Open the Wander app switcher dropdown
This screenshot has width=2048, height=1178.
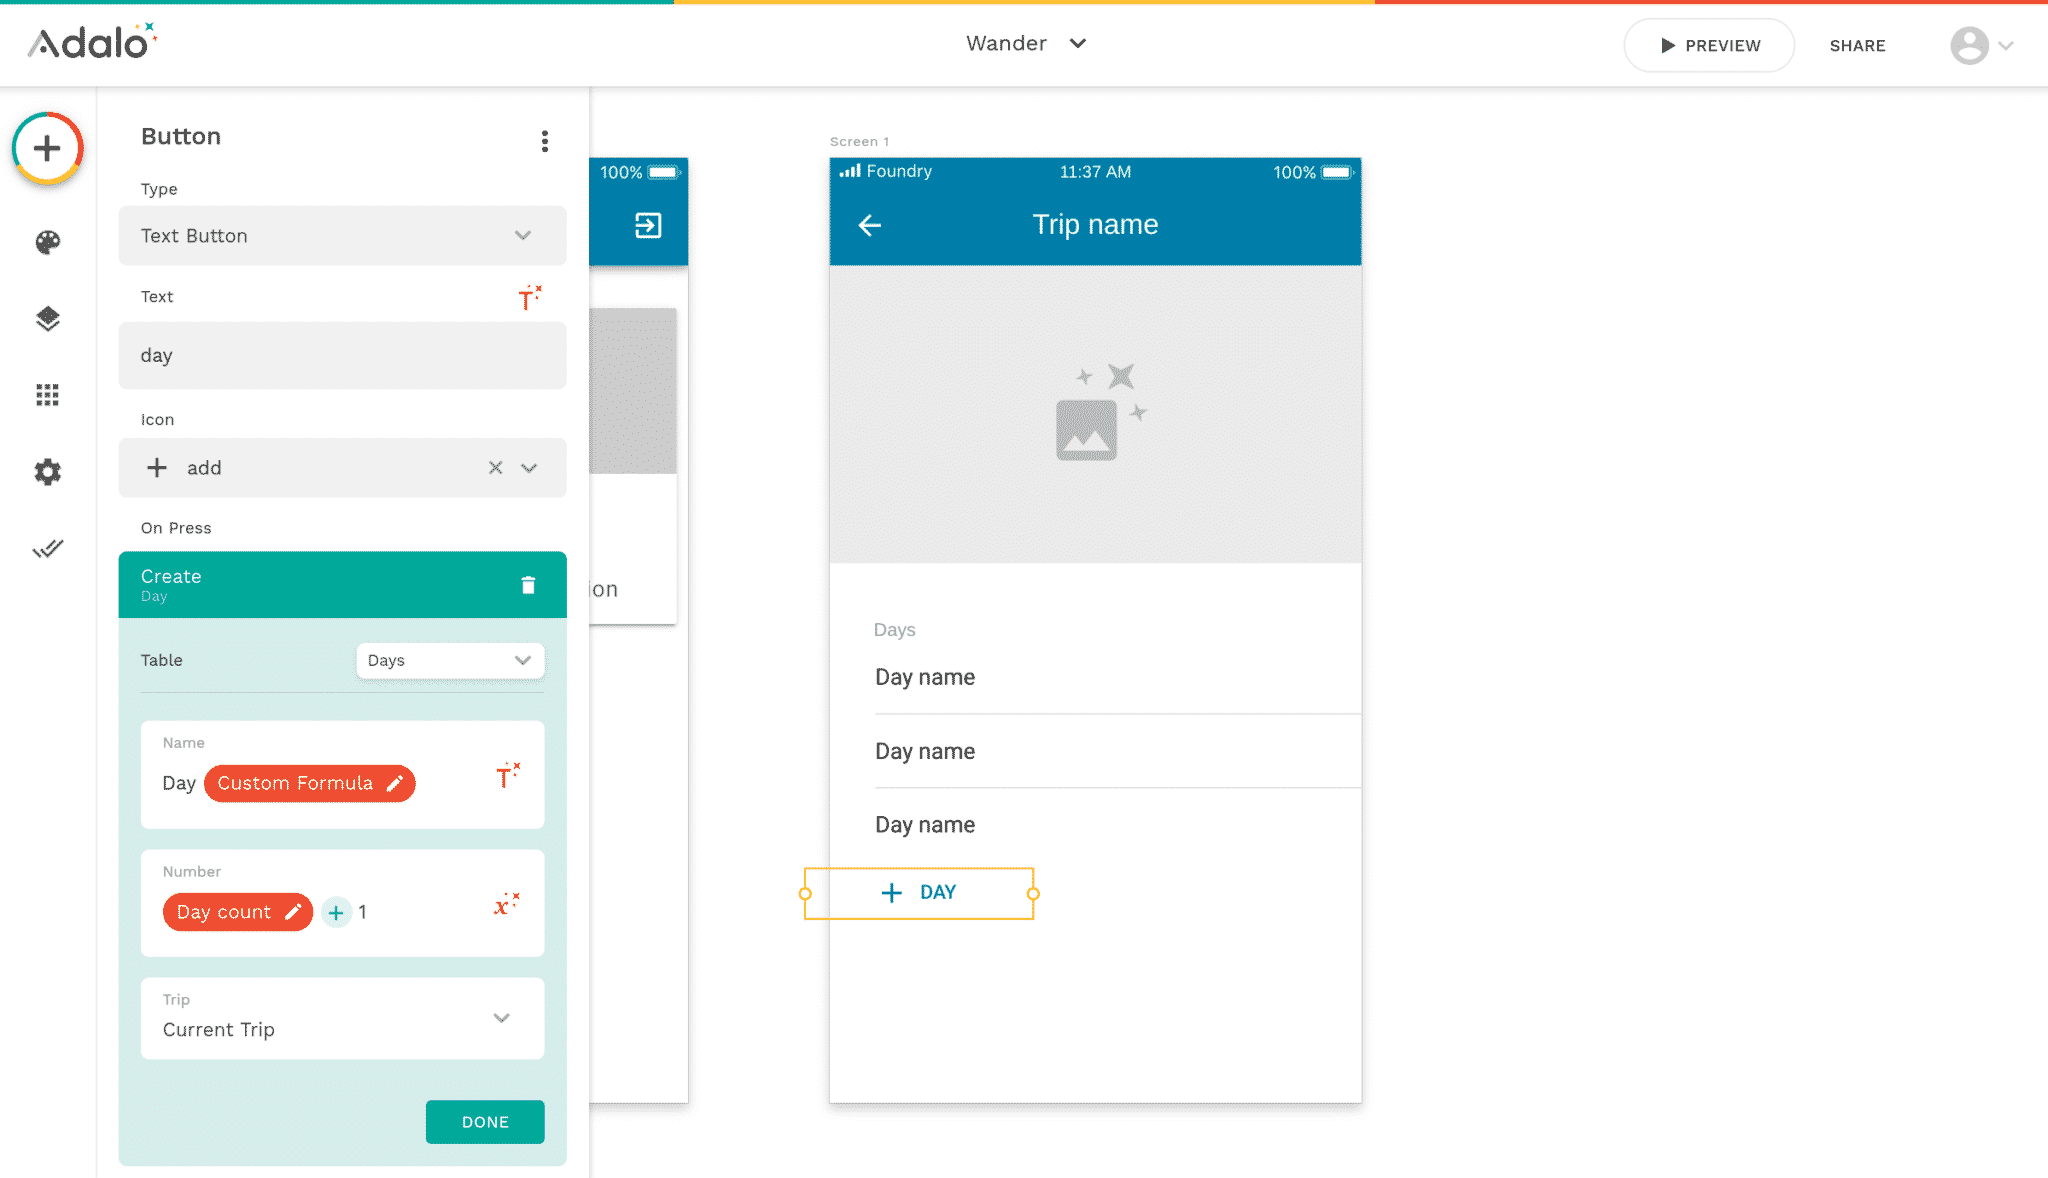click(1026, 44)
